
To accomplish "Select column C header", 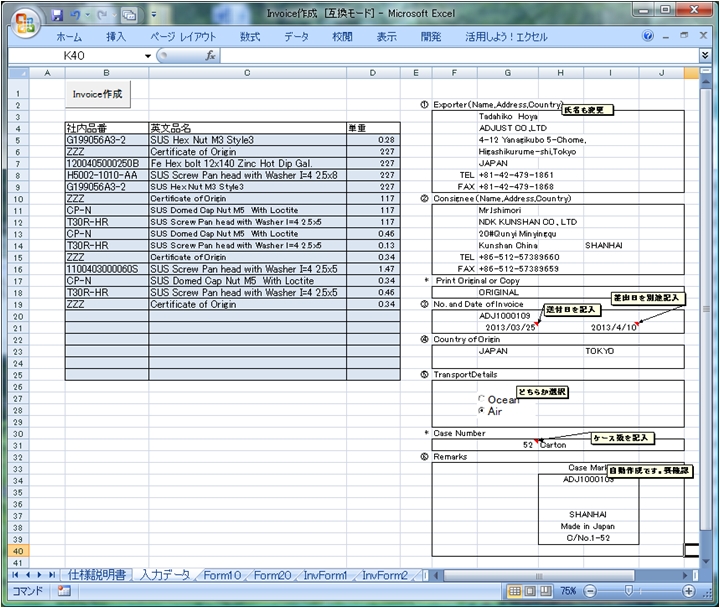I will pyautogui.click(x=247, y=73).
